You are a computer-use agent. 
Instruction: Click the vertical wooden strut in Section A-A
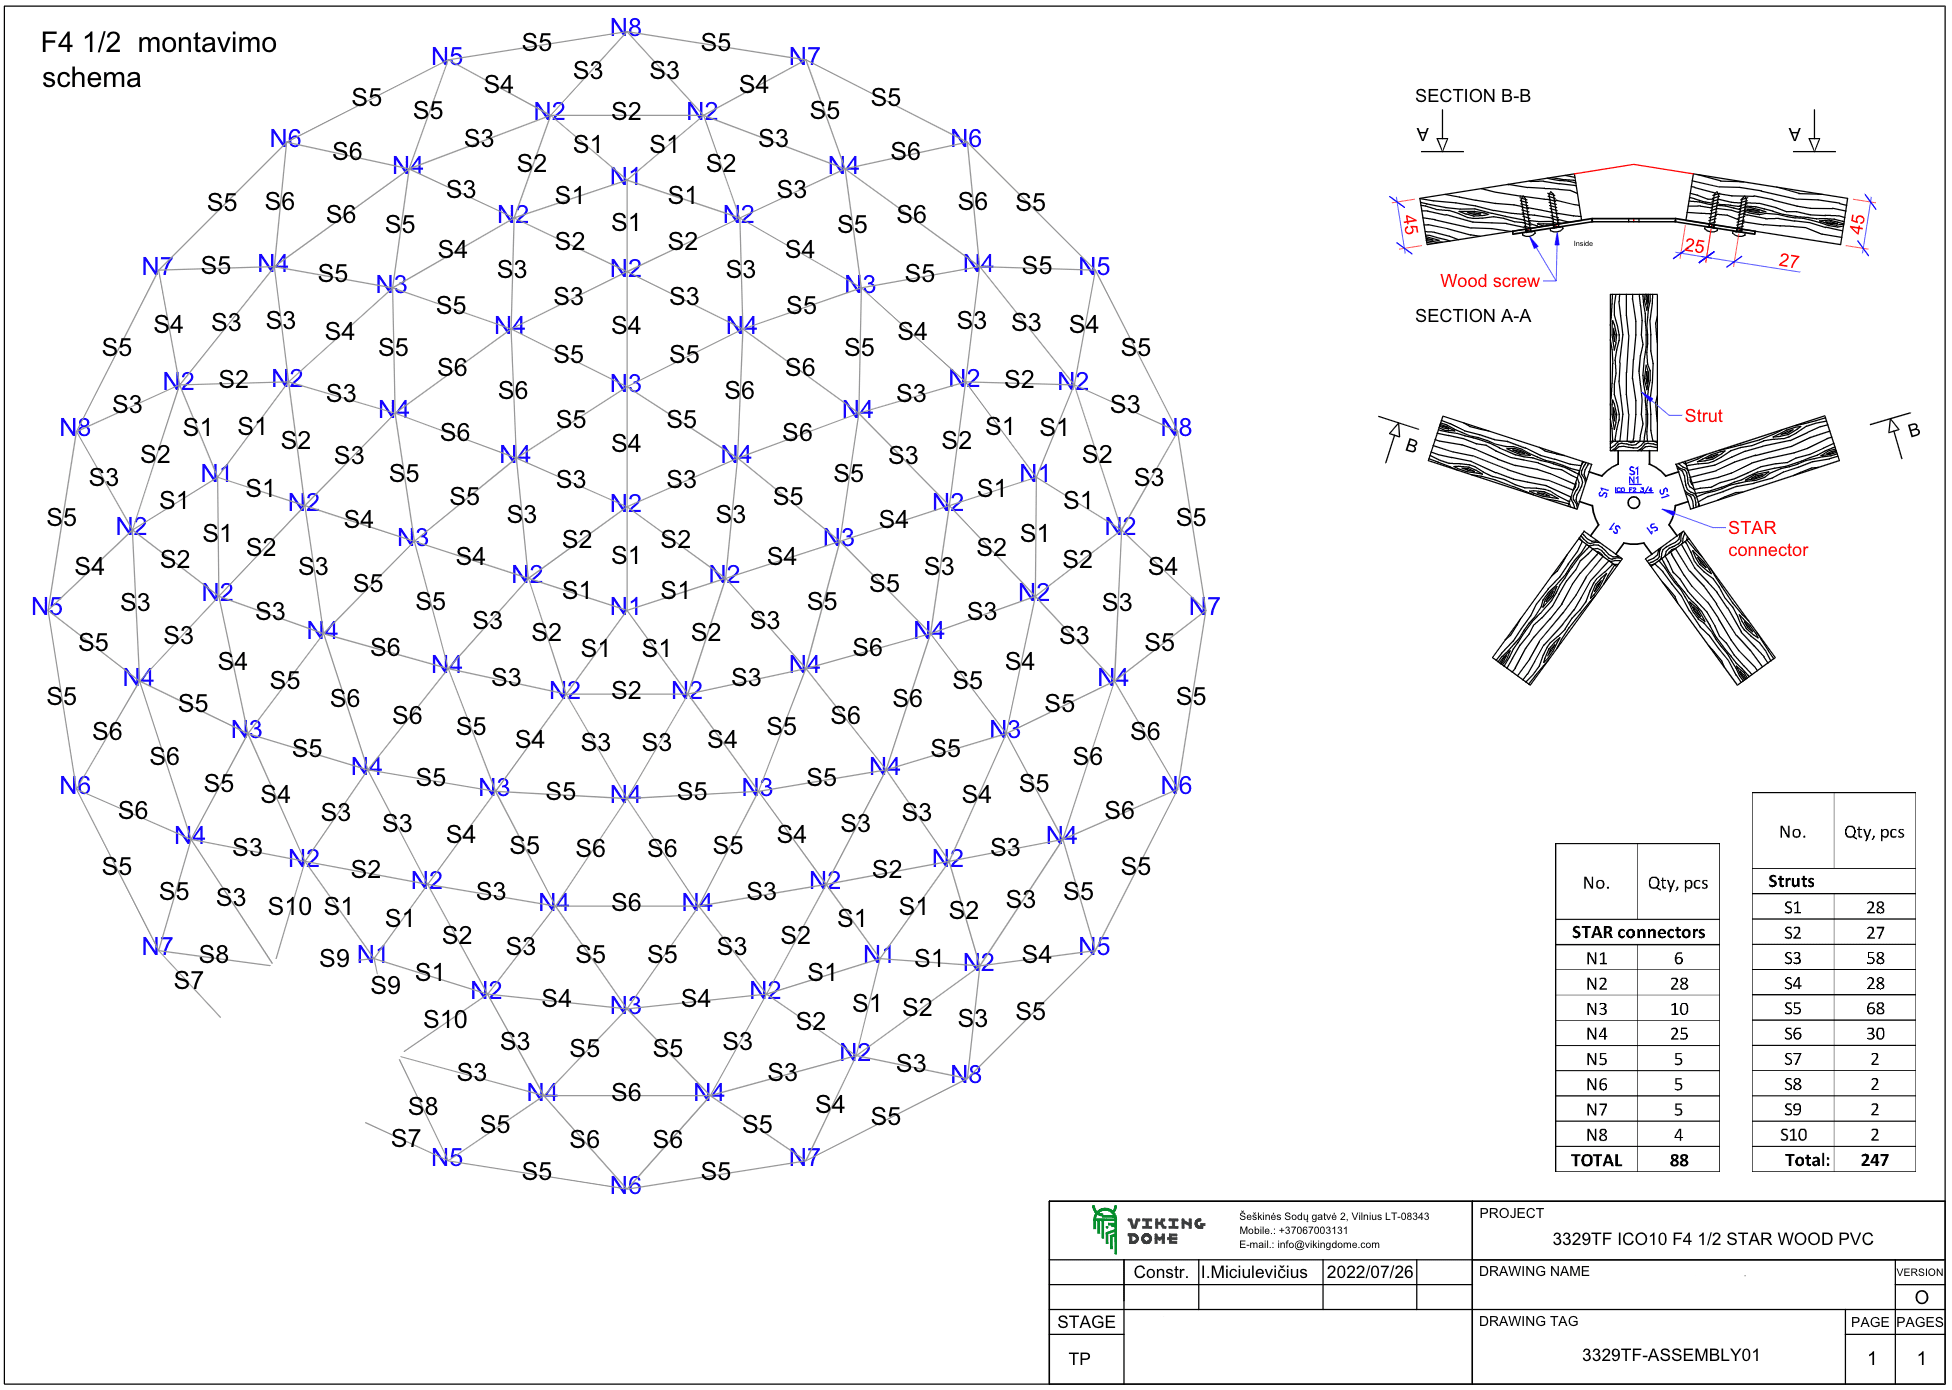pos(1633,370)
